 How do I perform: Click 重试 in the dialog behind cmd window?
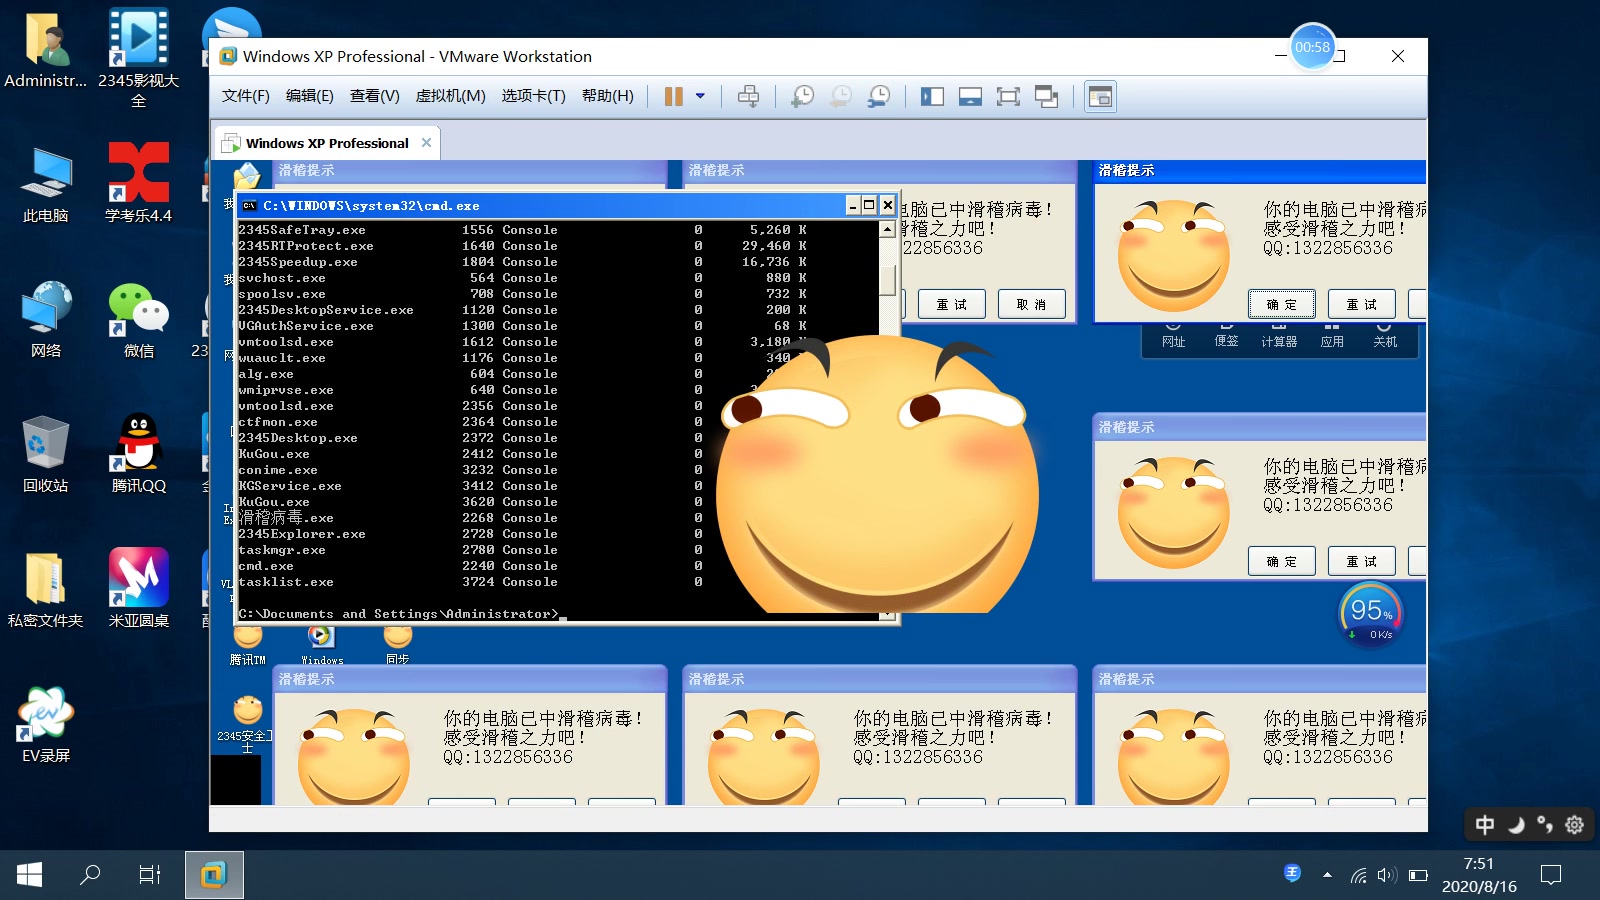[952, 304]
